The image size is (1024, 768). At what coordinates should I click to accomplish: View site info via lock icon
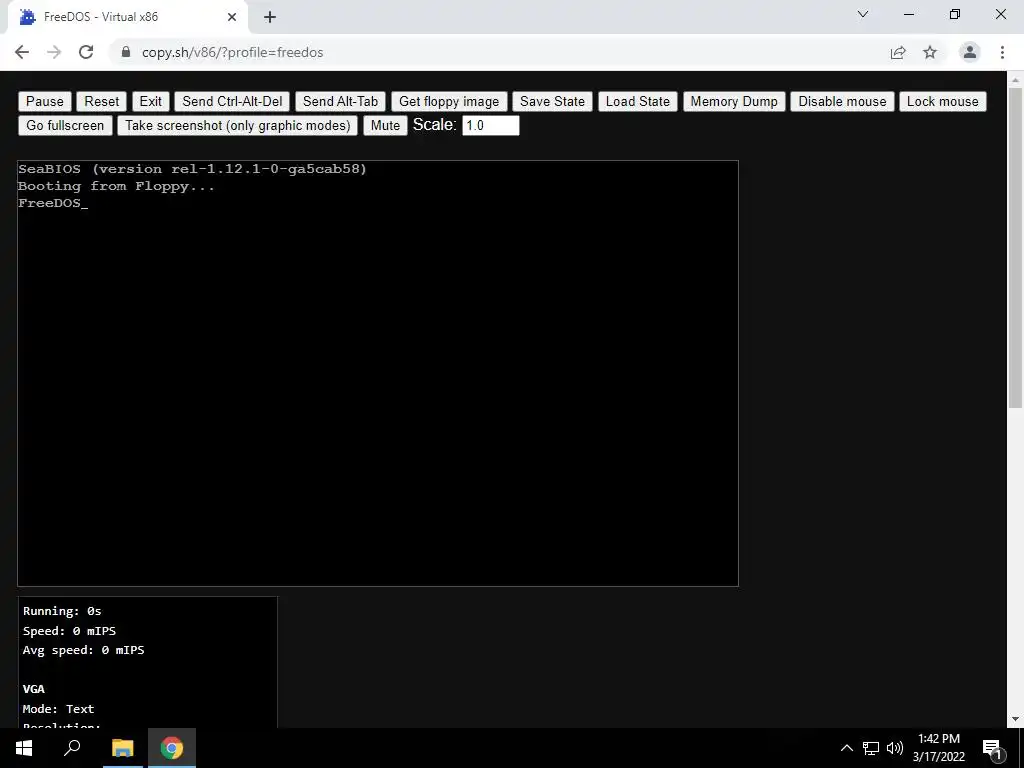pos(126,52)
